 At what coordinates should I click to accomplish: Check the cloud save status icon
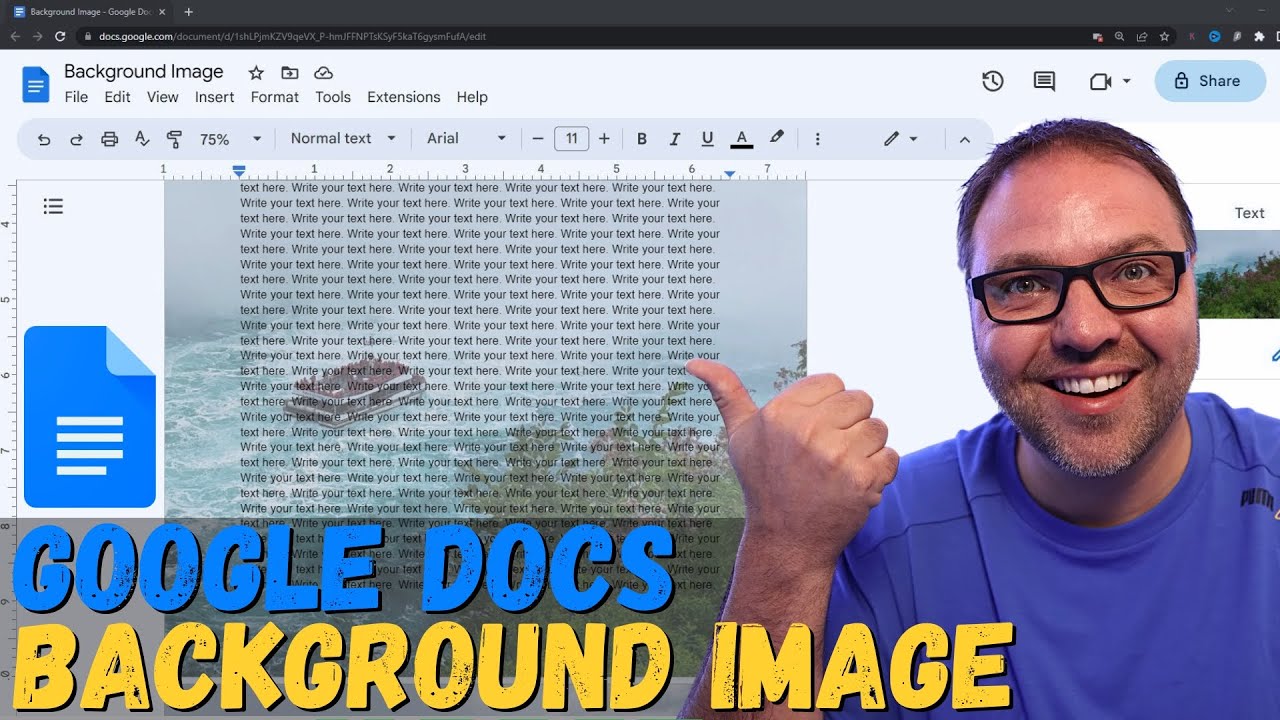323,72
